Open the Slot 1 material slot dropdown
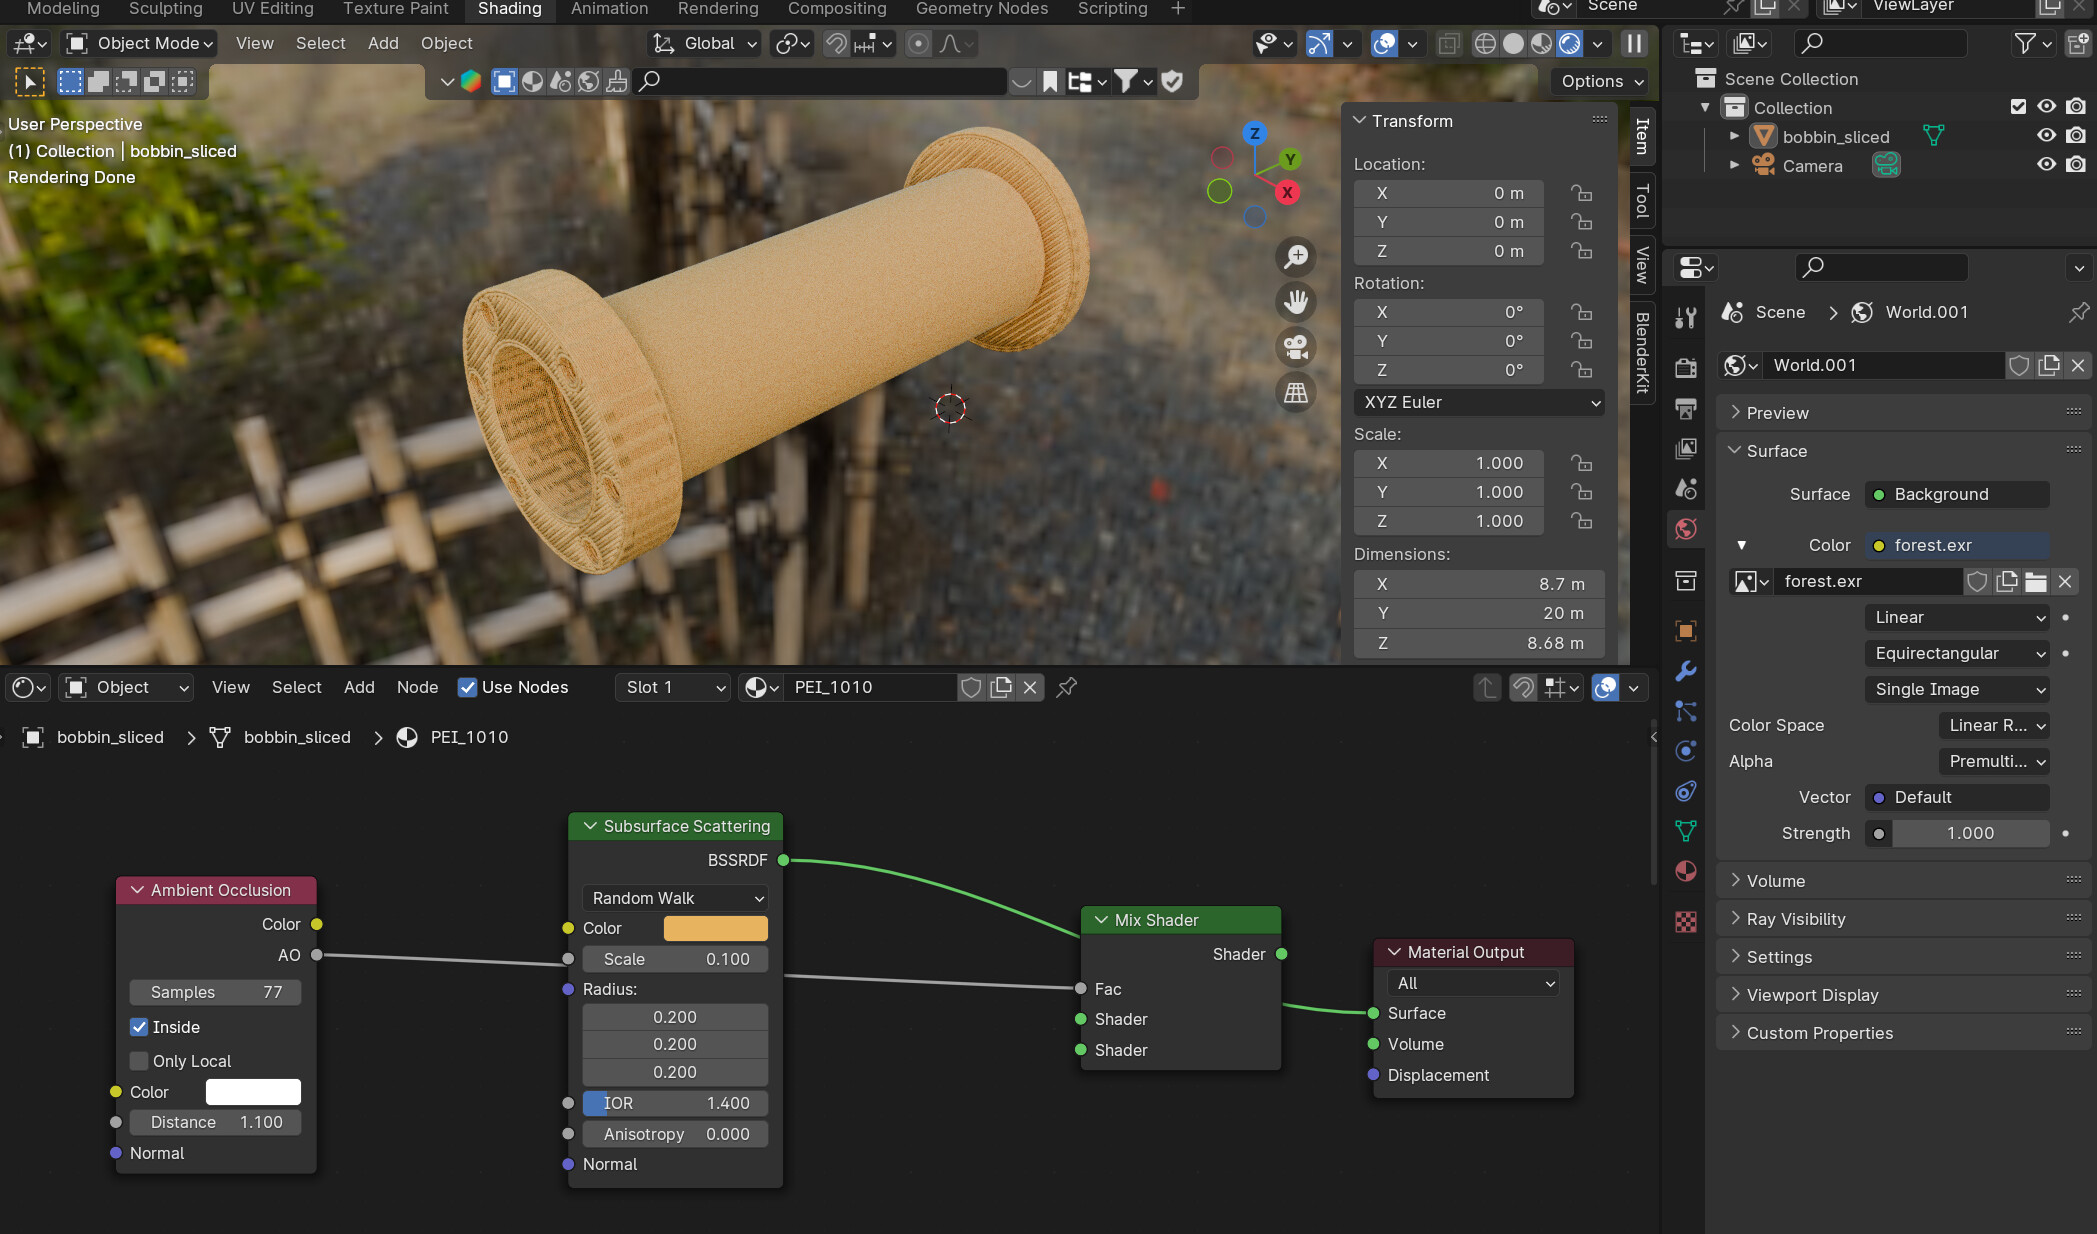 [672, 687]
